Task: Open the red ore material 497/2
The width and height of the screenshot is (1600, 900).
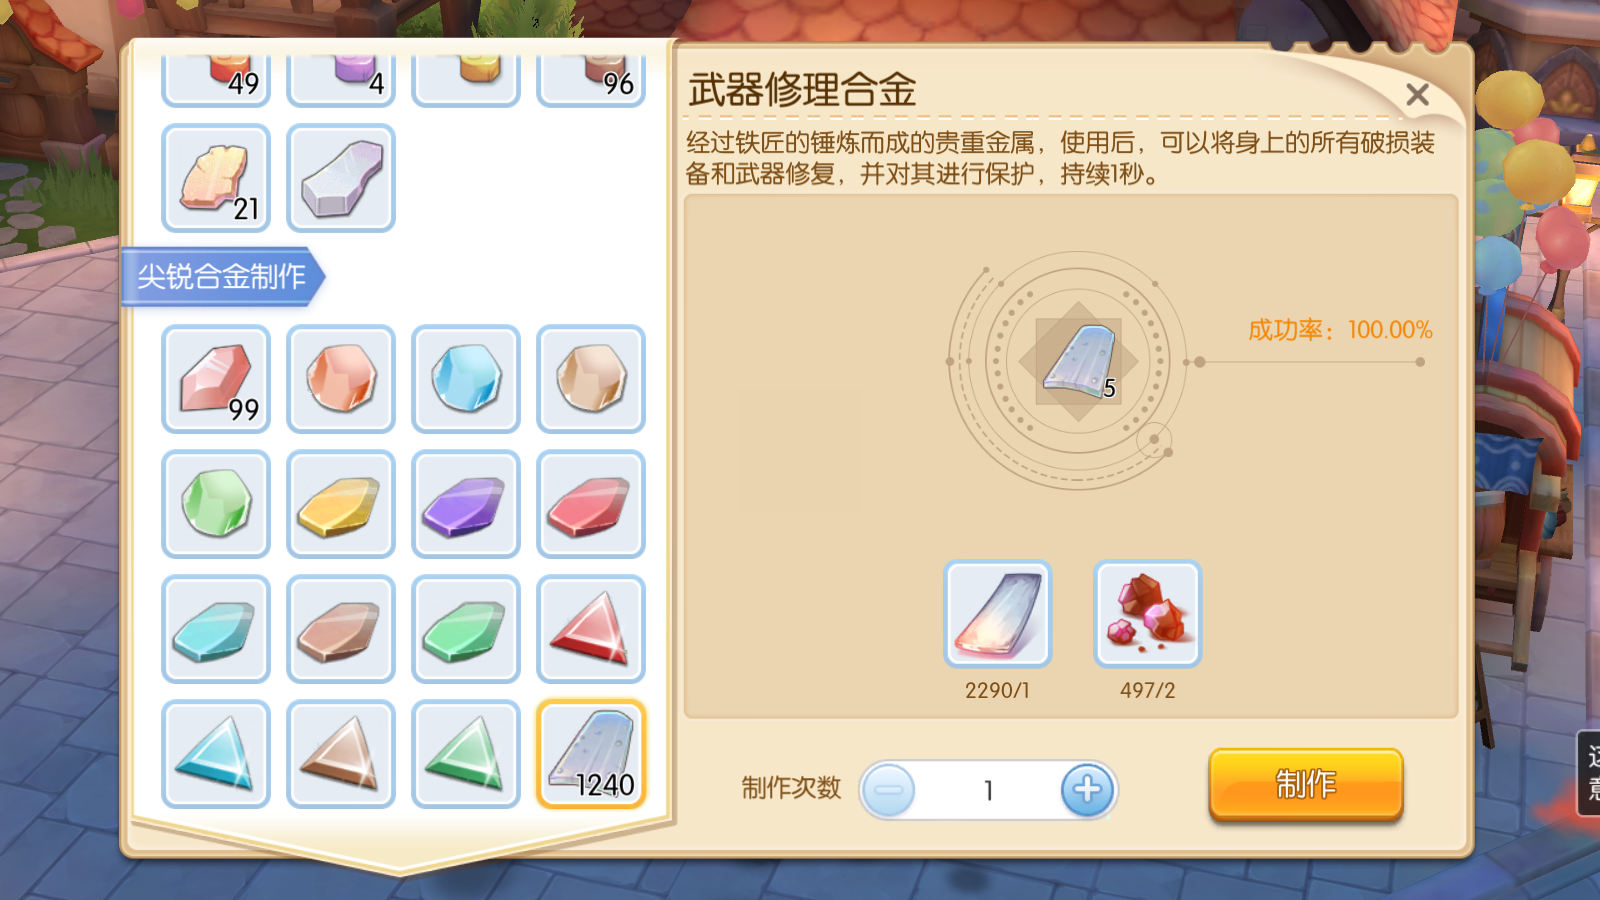Action: (1148, 614)
